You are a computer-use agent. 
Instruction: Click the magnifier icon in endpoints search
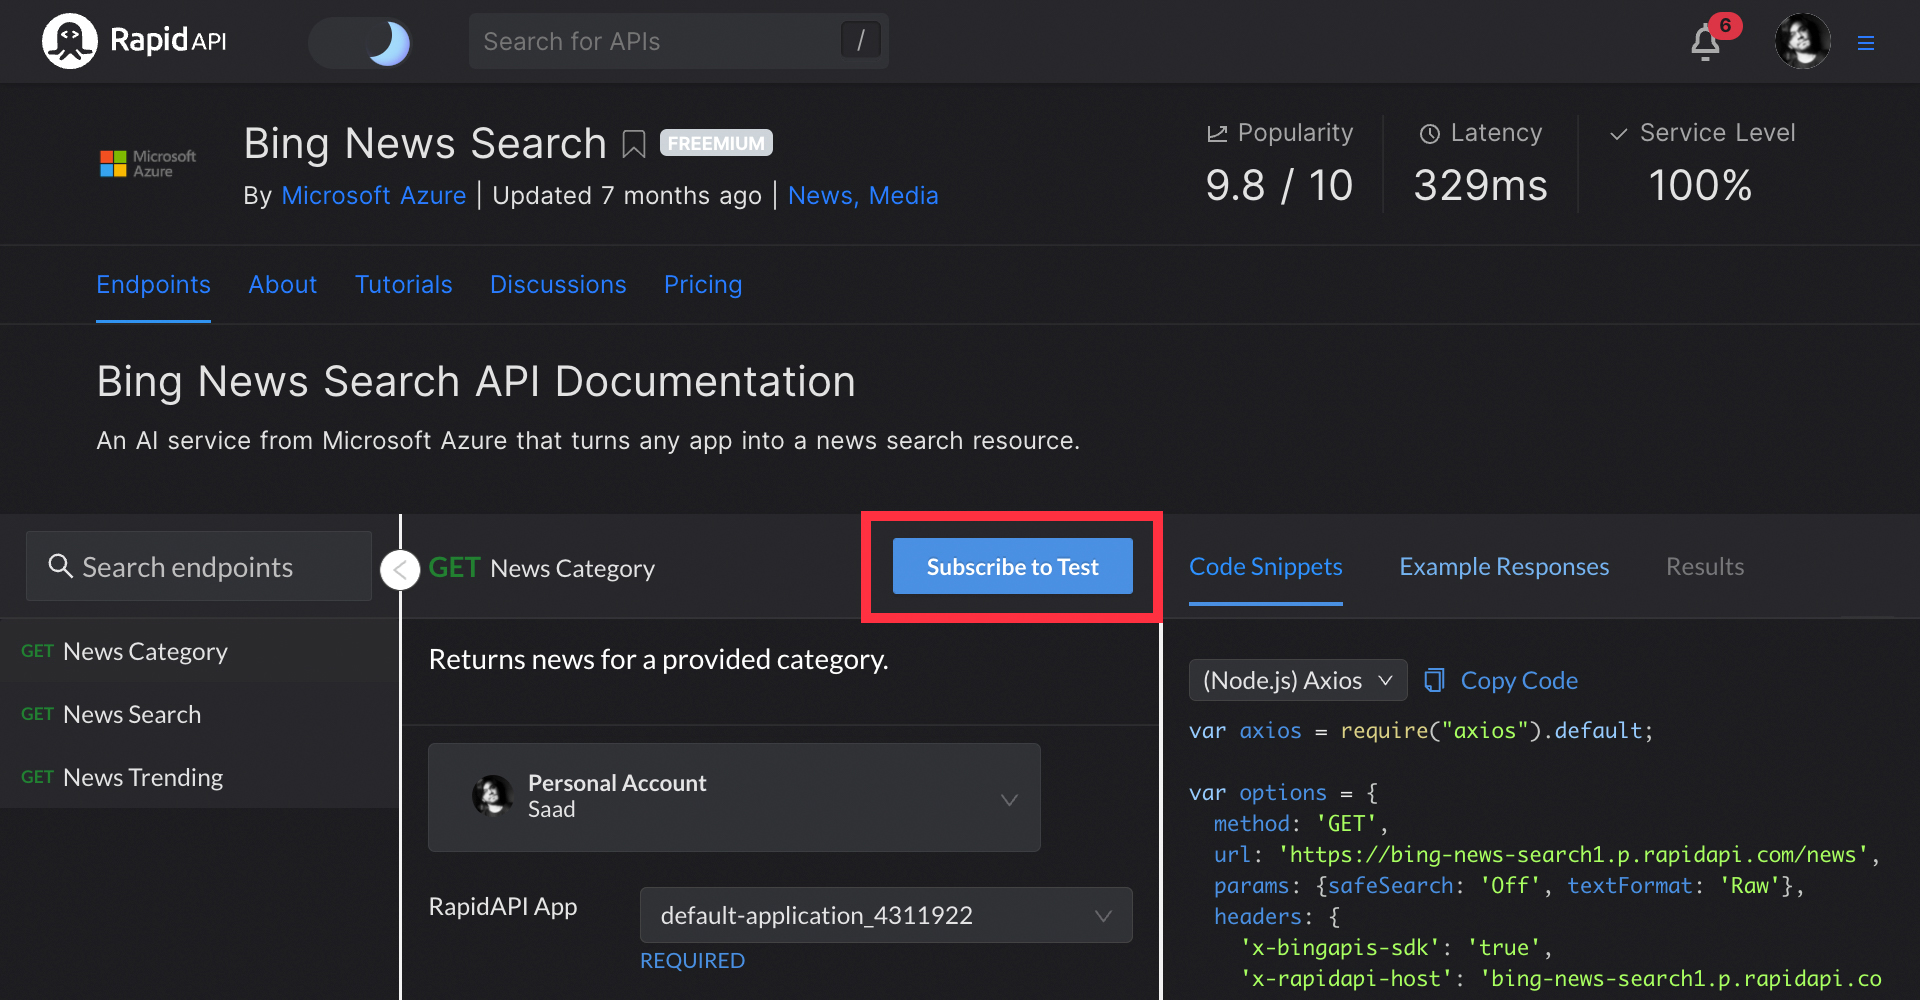[x=60, y=566]
